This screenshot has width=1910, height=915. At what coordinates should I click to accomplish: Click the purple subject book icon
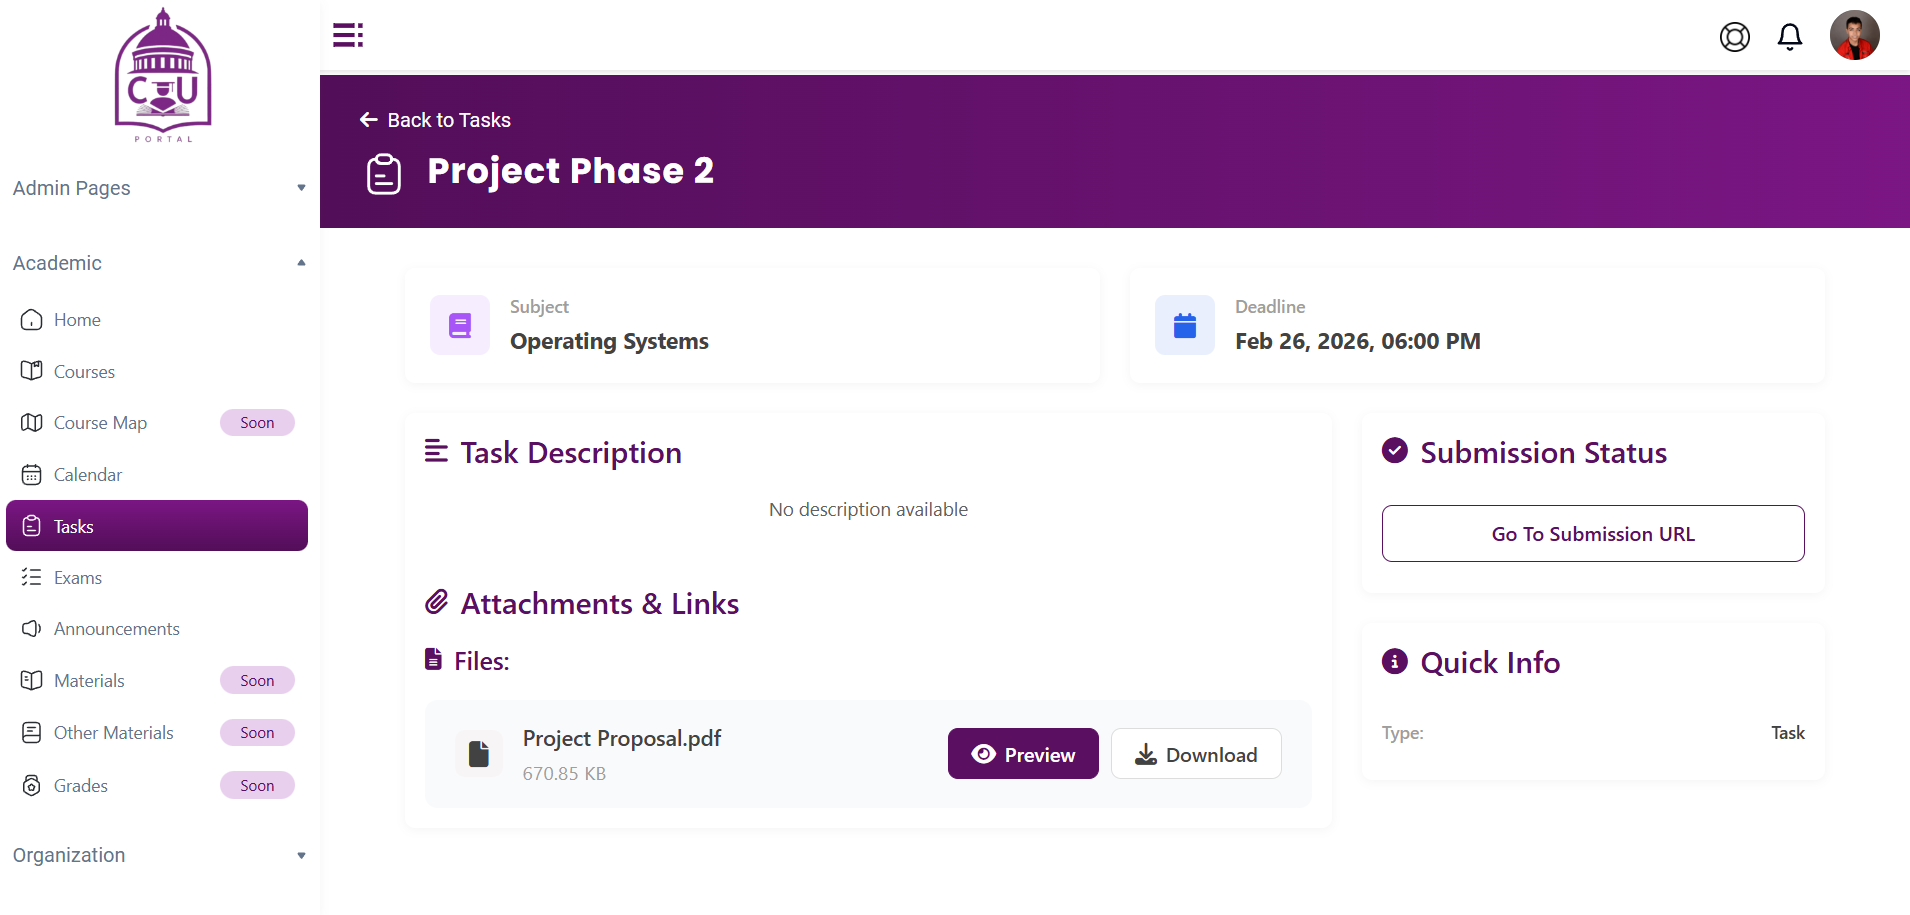coord(460,325)
